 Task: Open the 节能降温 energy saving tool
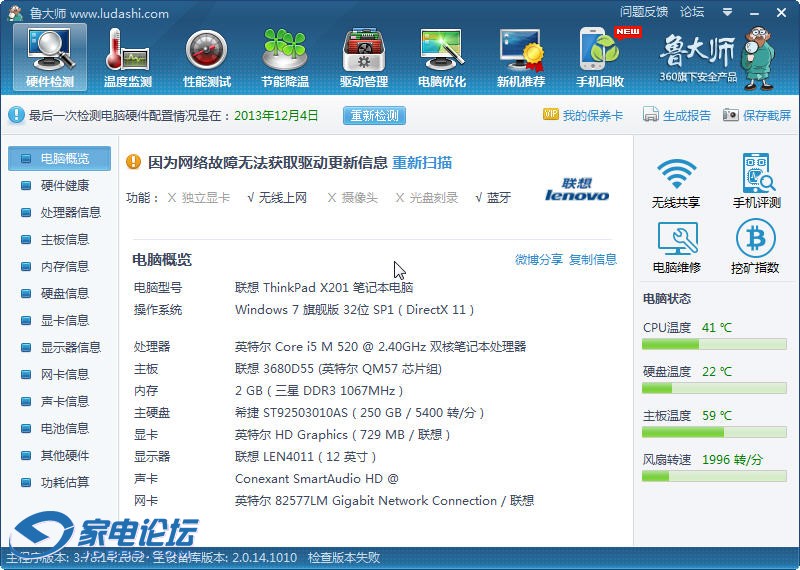(x=285, y=57)
